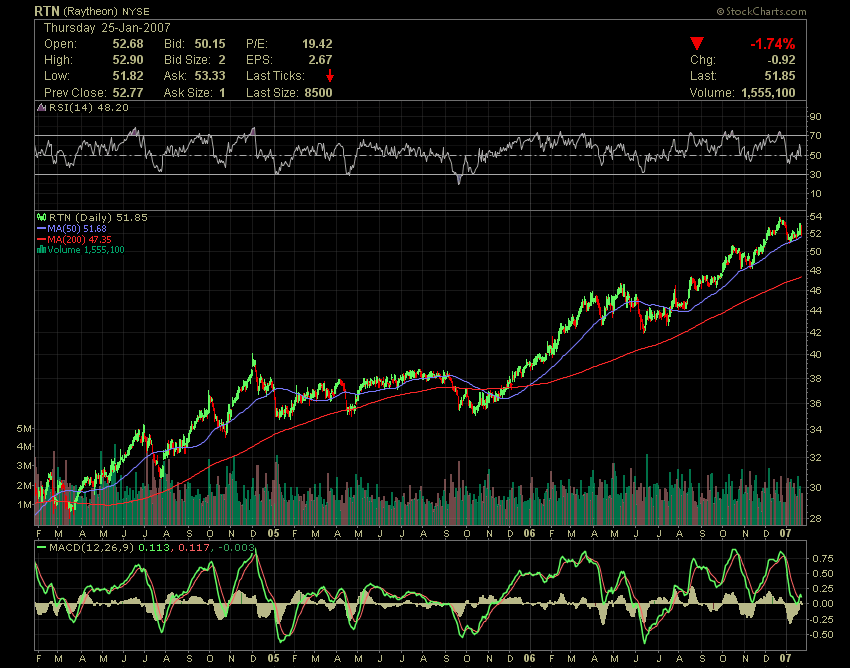Click the Ask value 53.33
Image resolution: width=850 pixels, height=668 pixels.
[x=210, y=76]
